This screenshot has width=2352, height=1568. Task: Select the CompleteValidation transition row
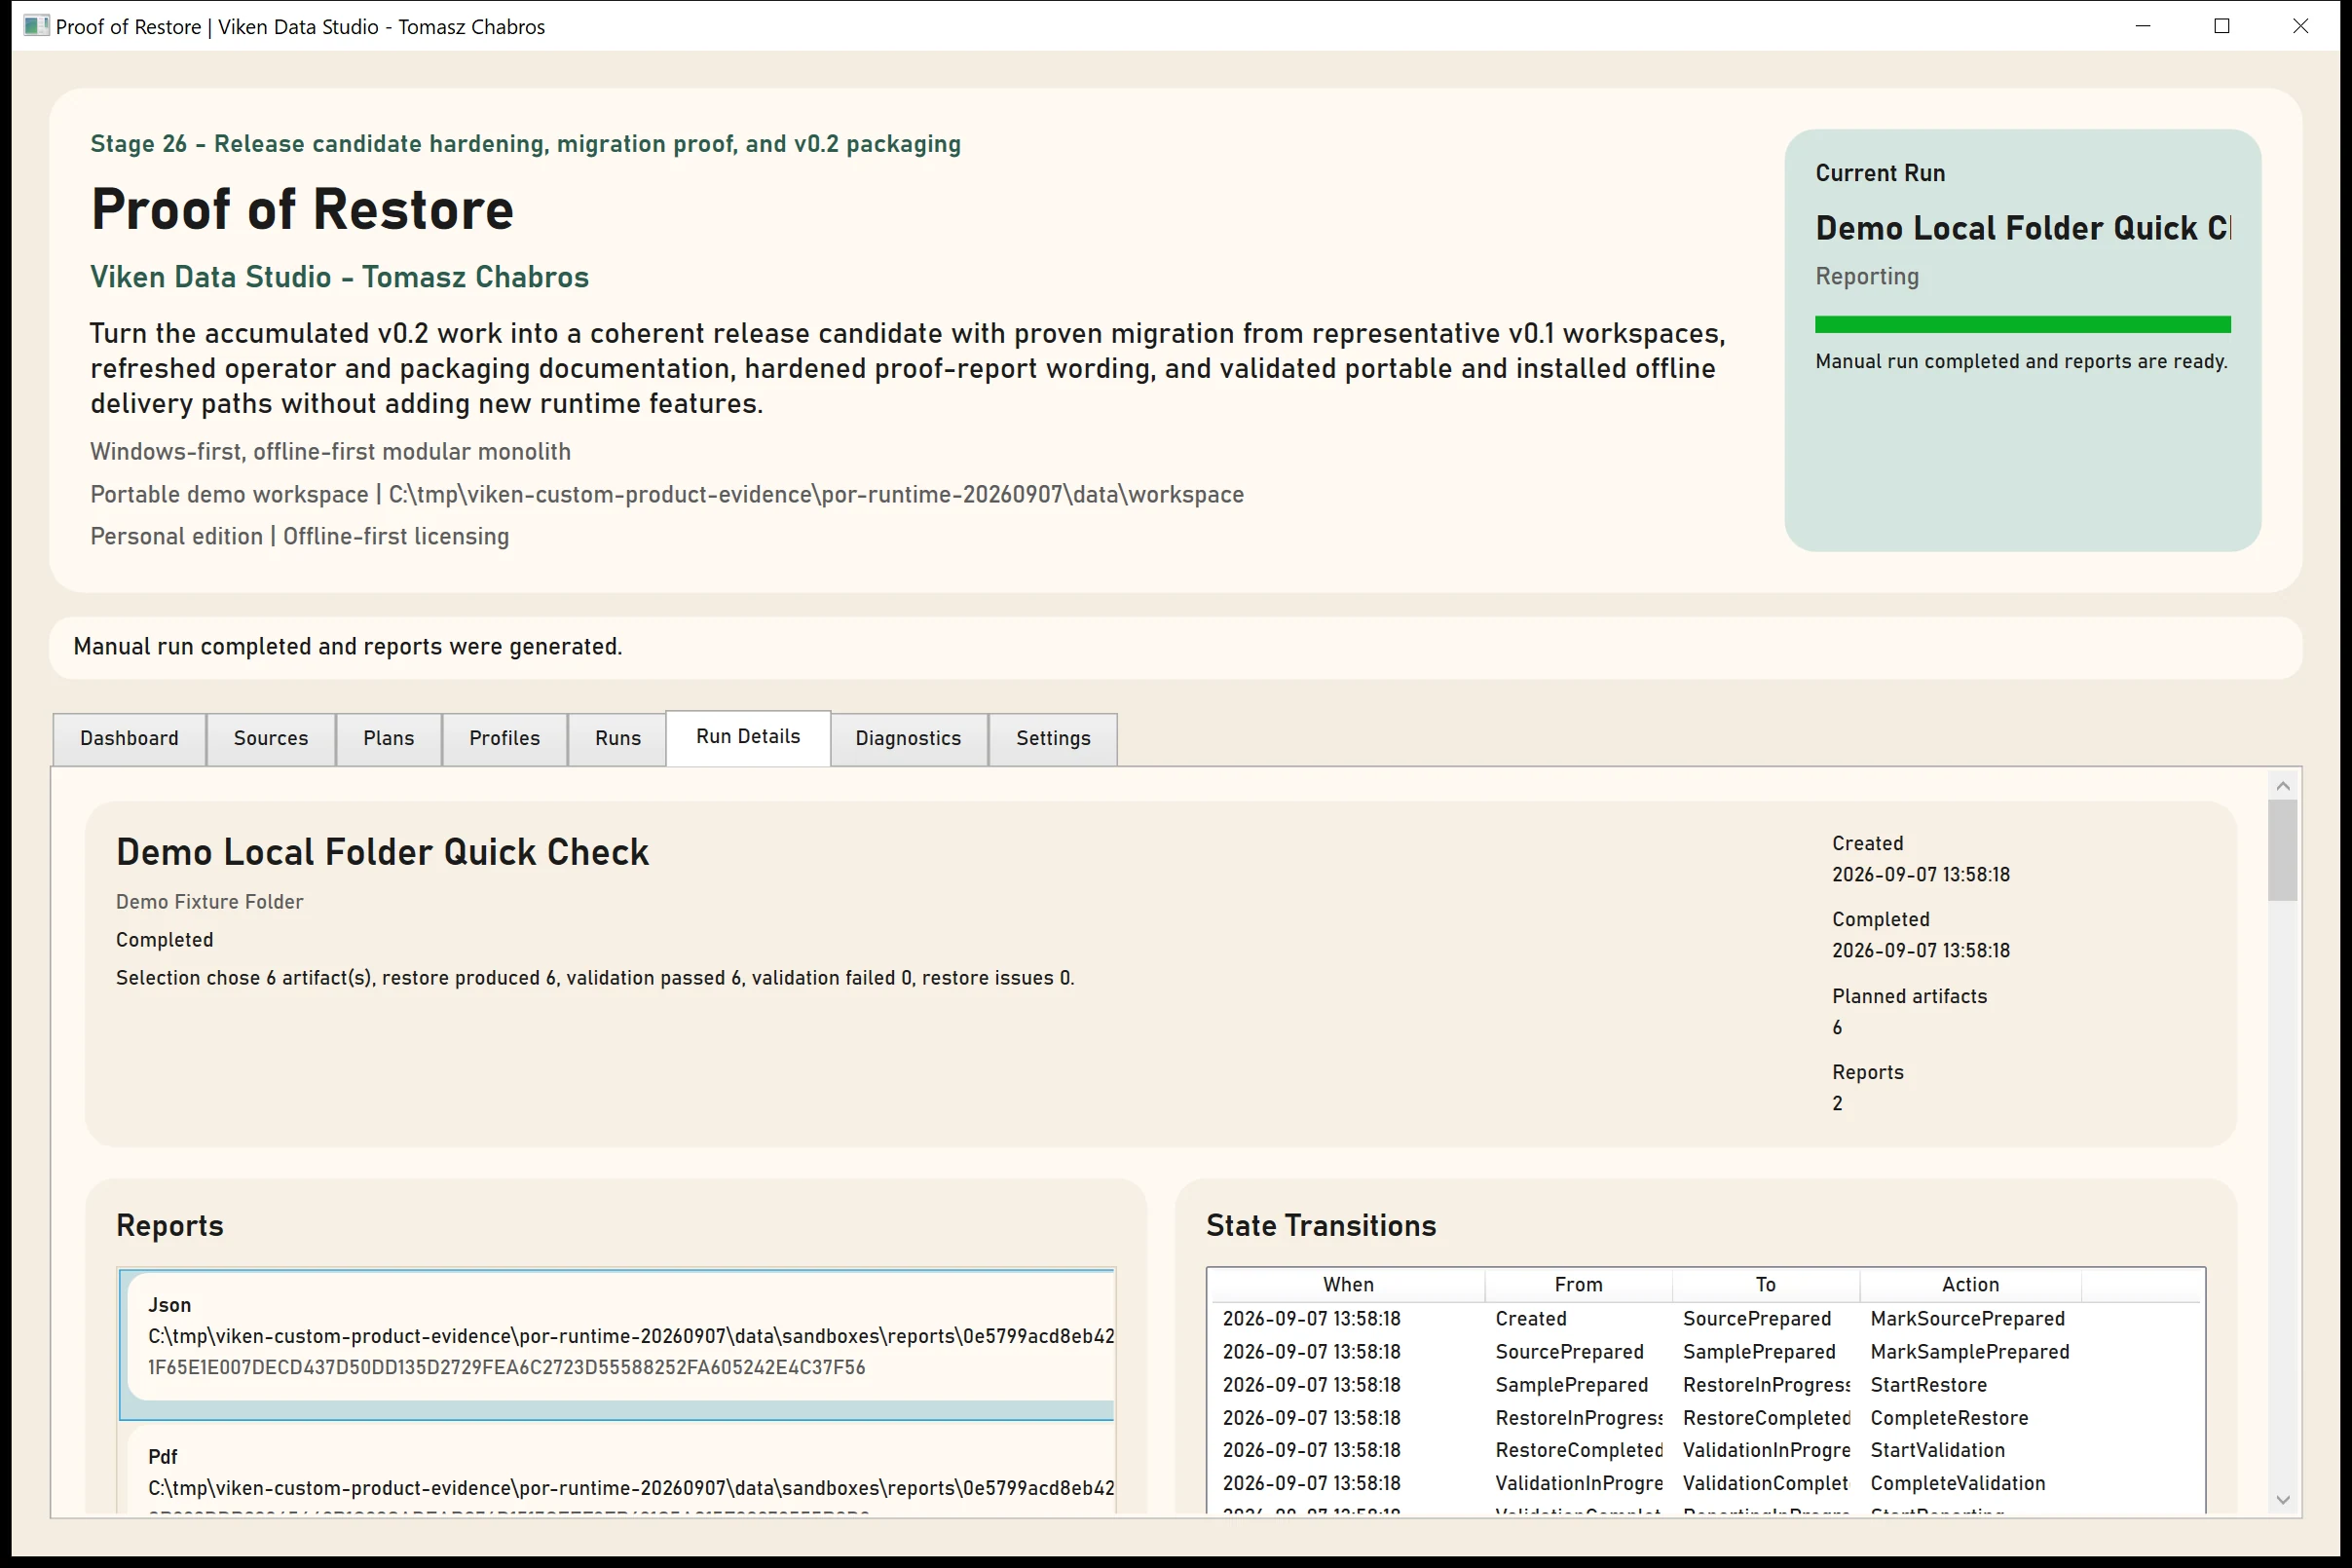point(1705,1483)
